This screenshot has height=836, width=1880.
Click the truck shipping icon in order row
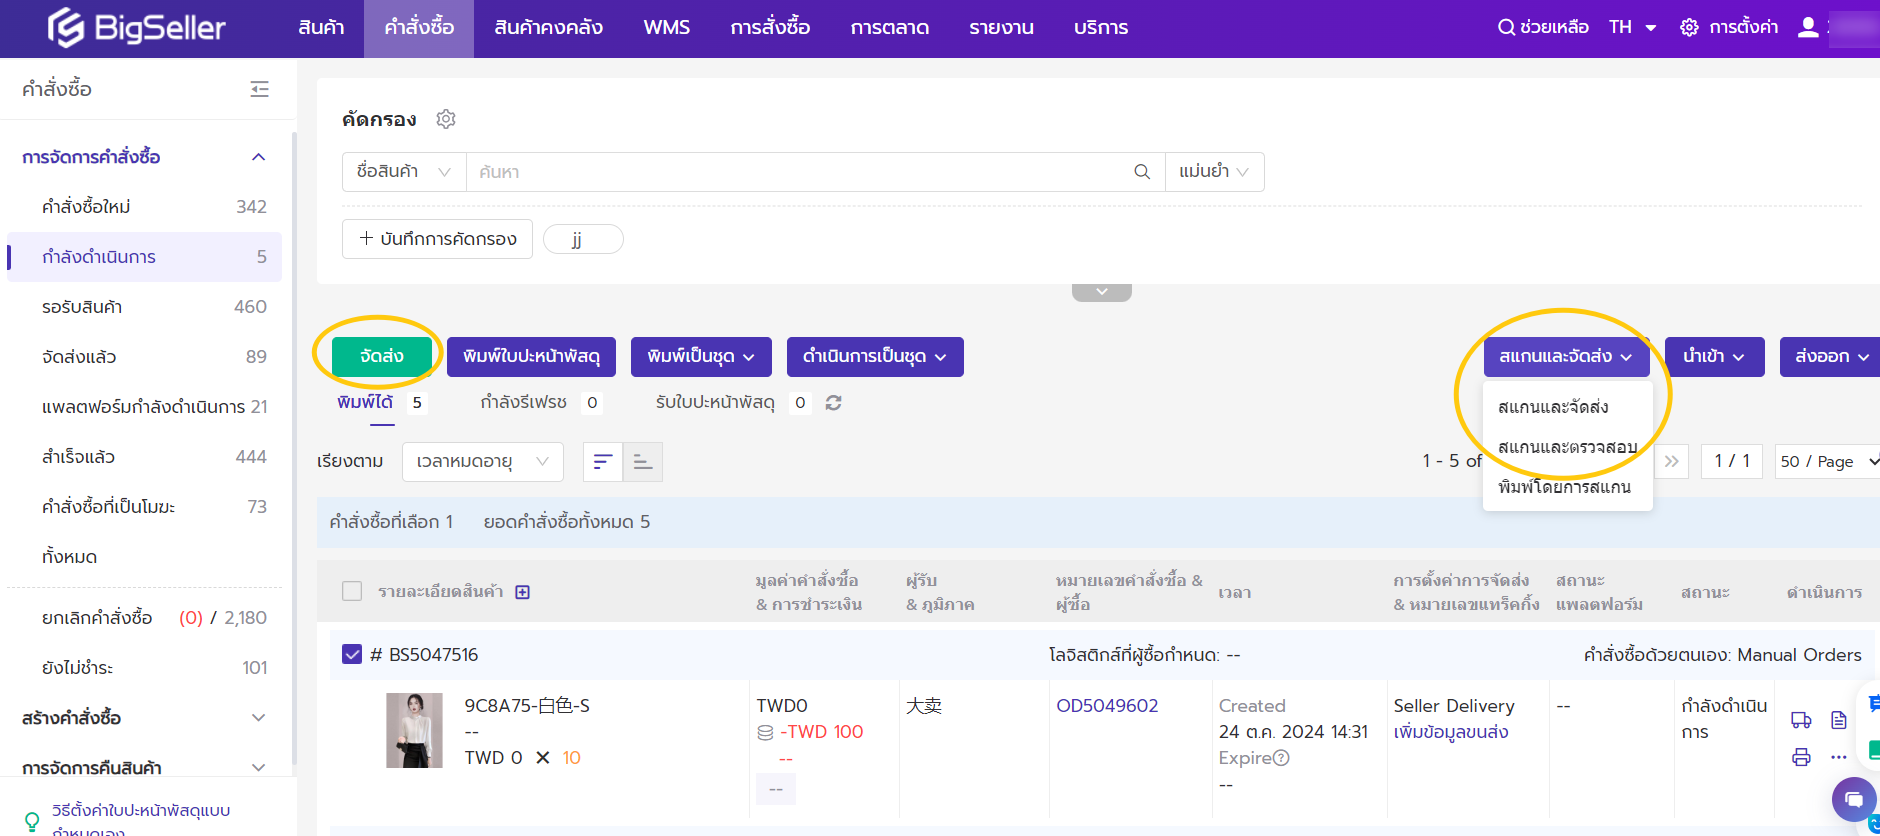pyautogui.click(x=1801, y=720)
